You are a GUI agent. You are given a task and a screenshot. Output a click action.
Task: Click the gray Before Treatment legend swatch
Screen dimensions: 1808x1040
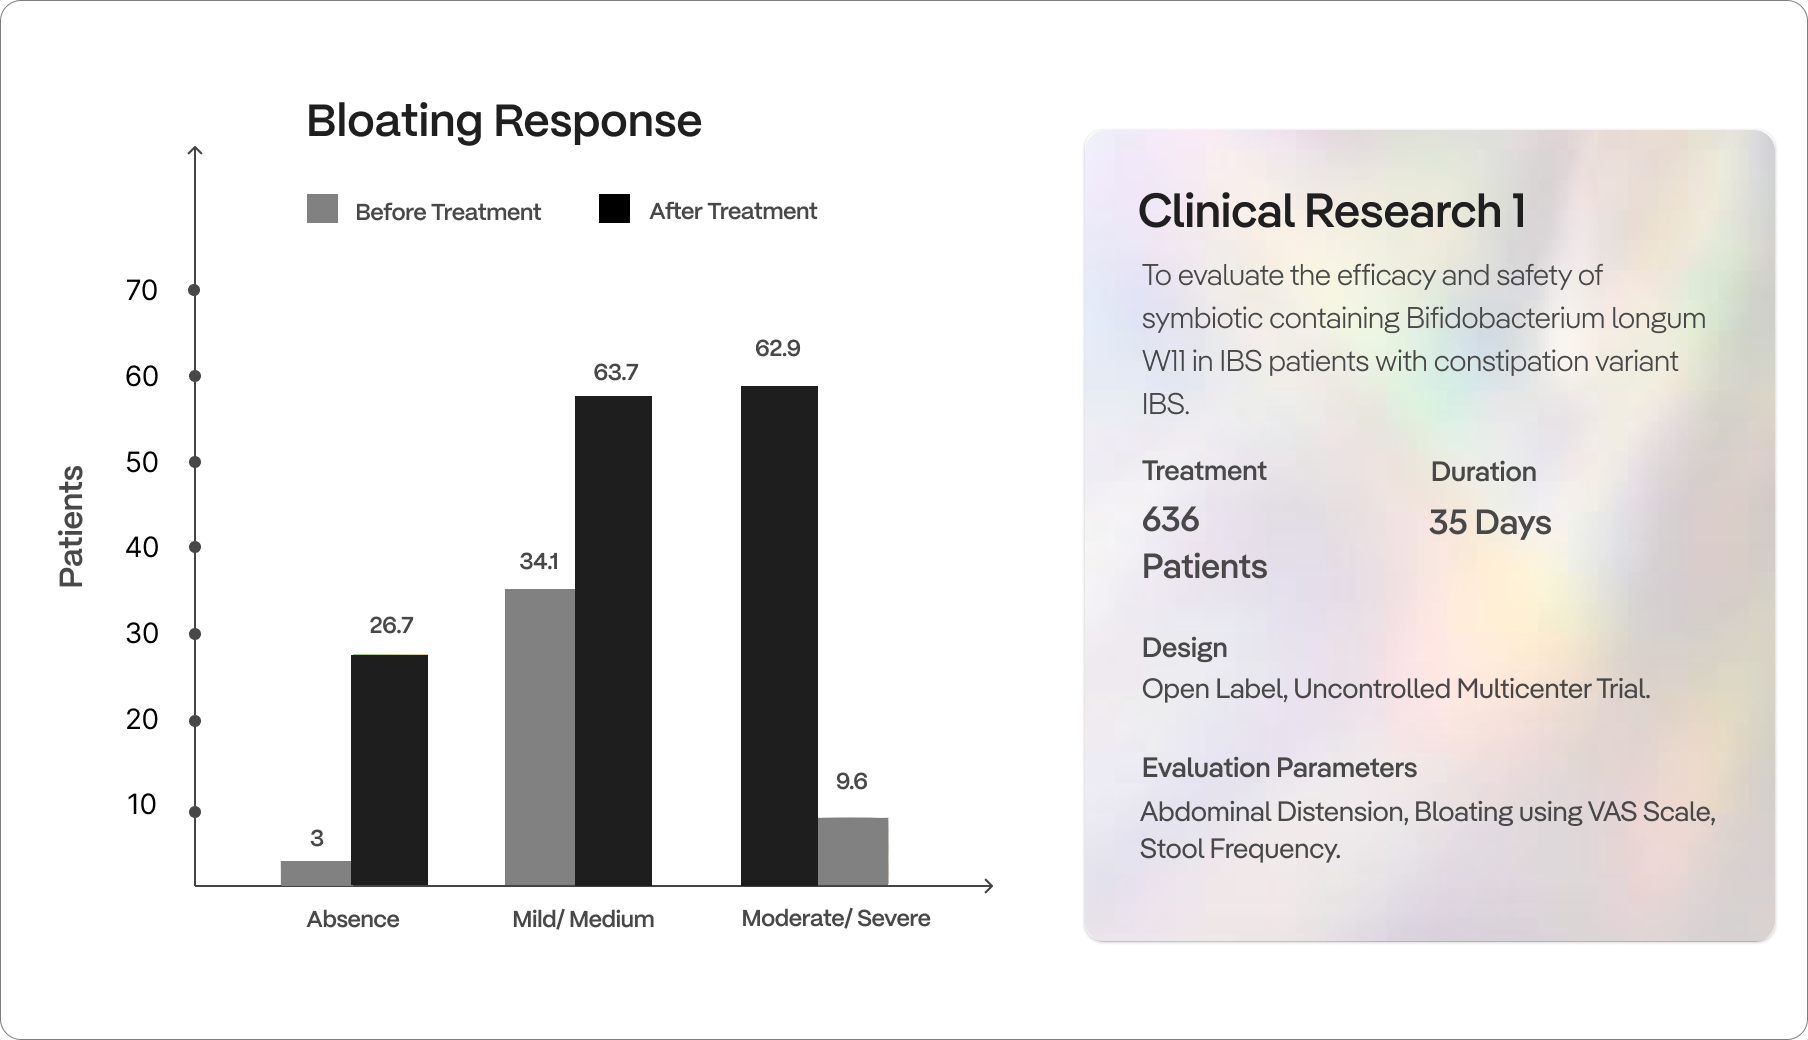[x=322, y=209]
